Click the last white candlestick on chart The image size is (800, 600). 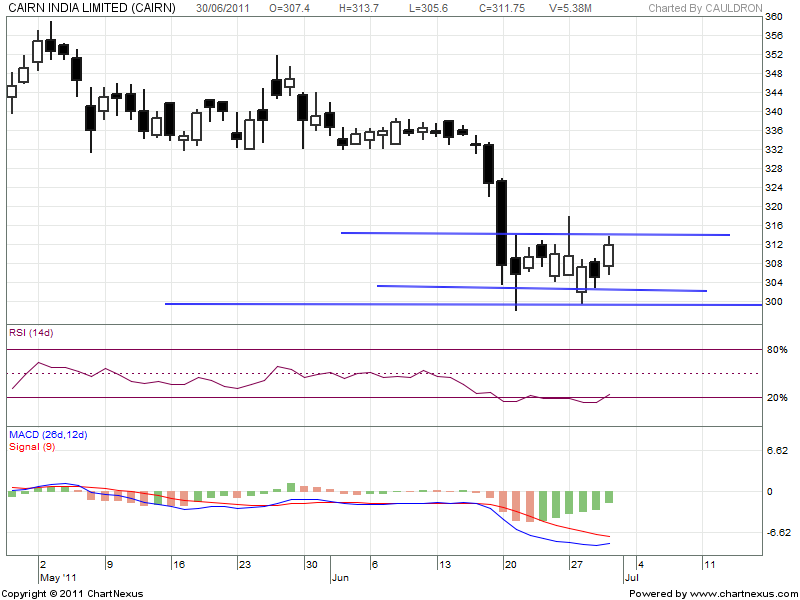point(608,256)
